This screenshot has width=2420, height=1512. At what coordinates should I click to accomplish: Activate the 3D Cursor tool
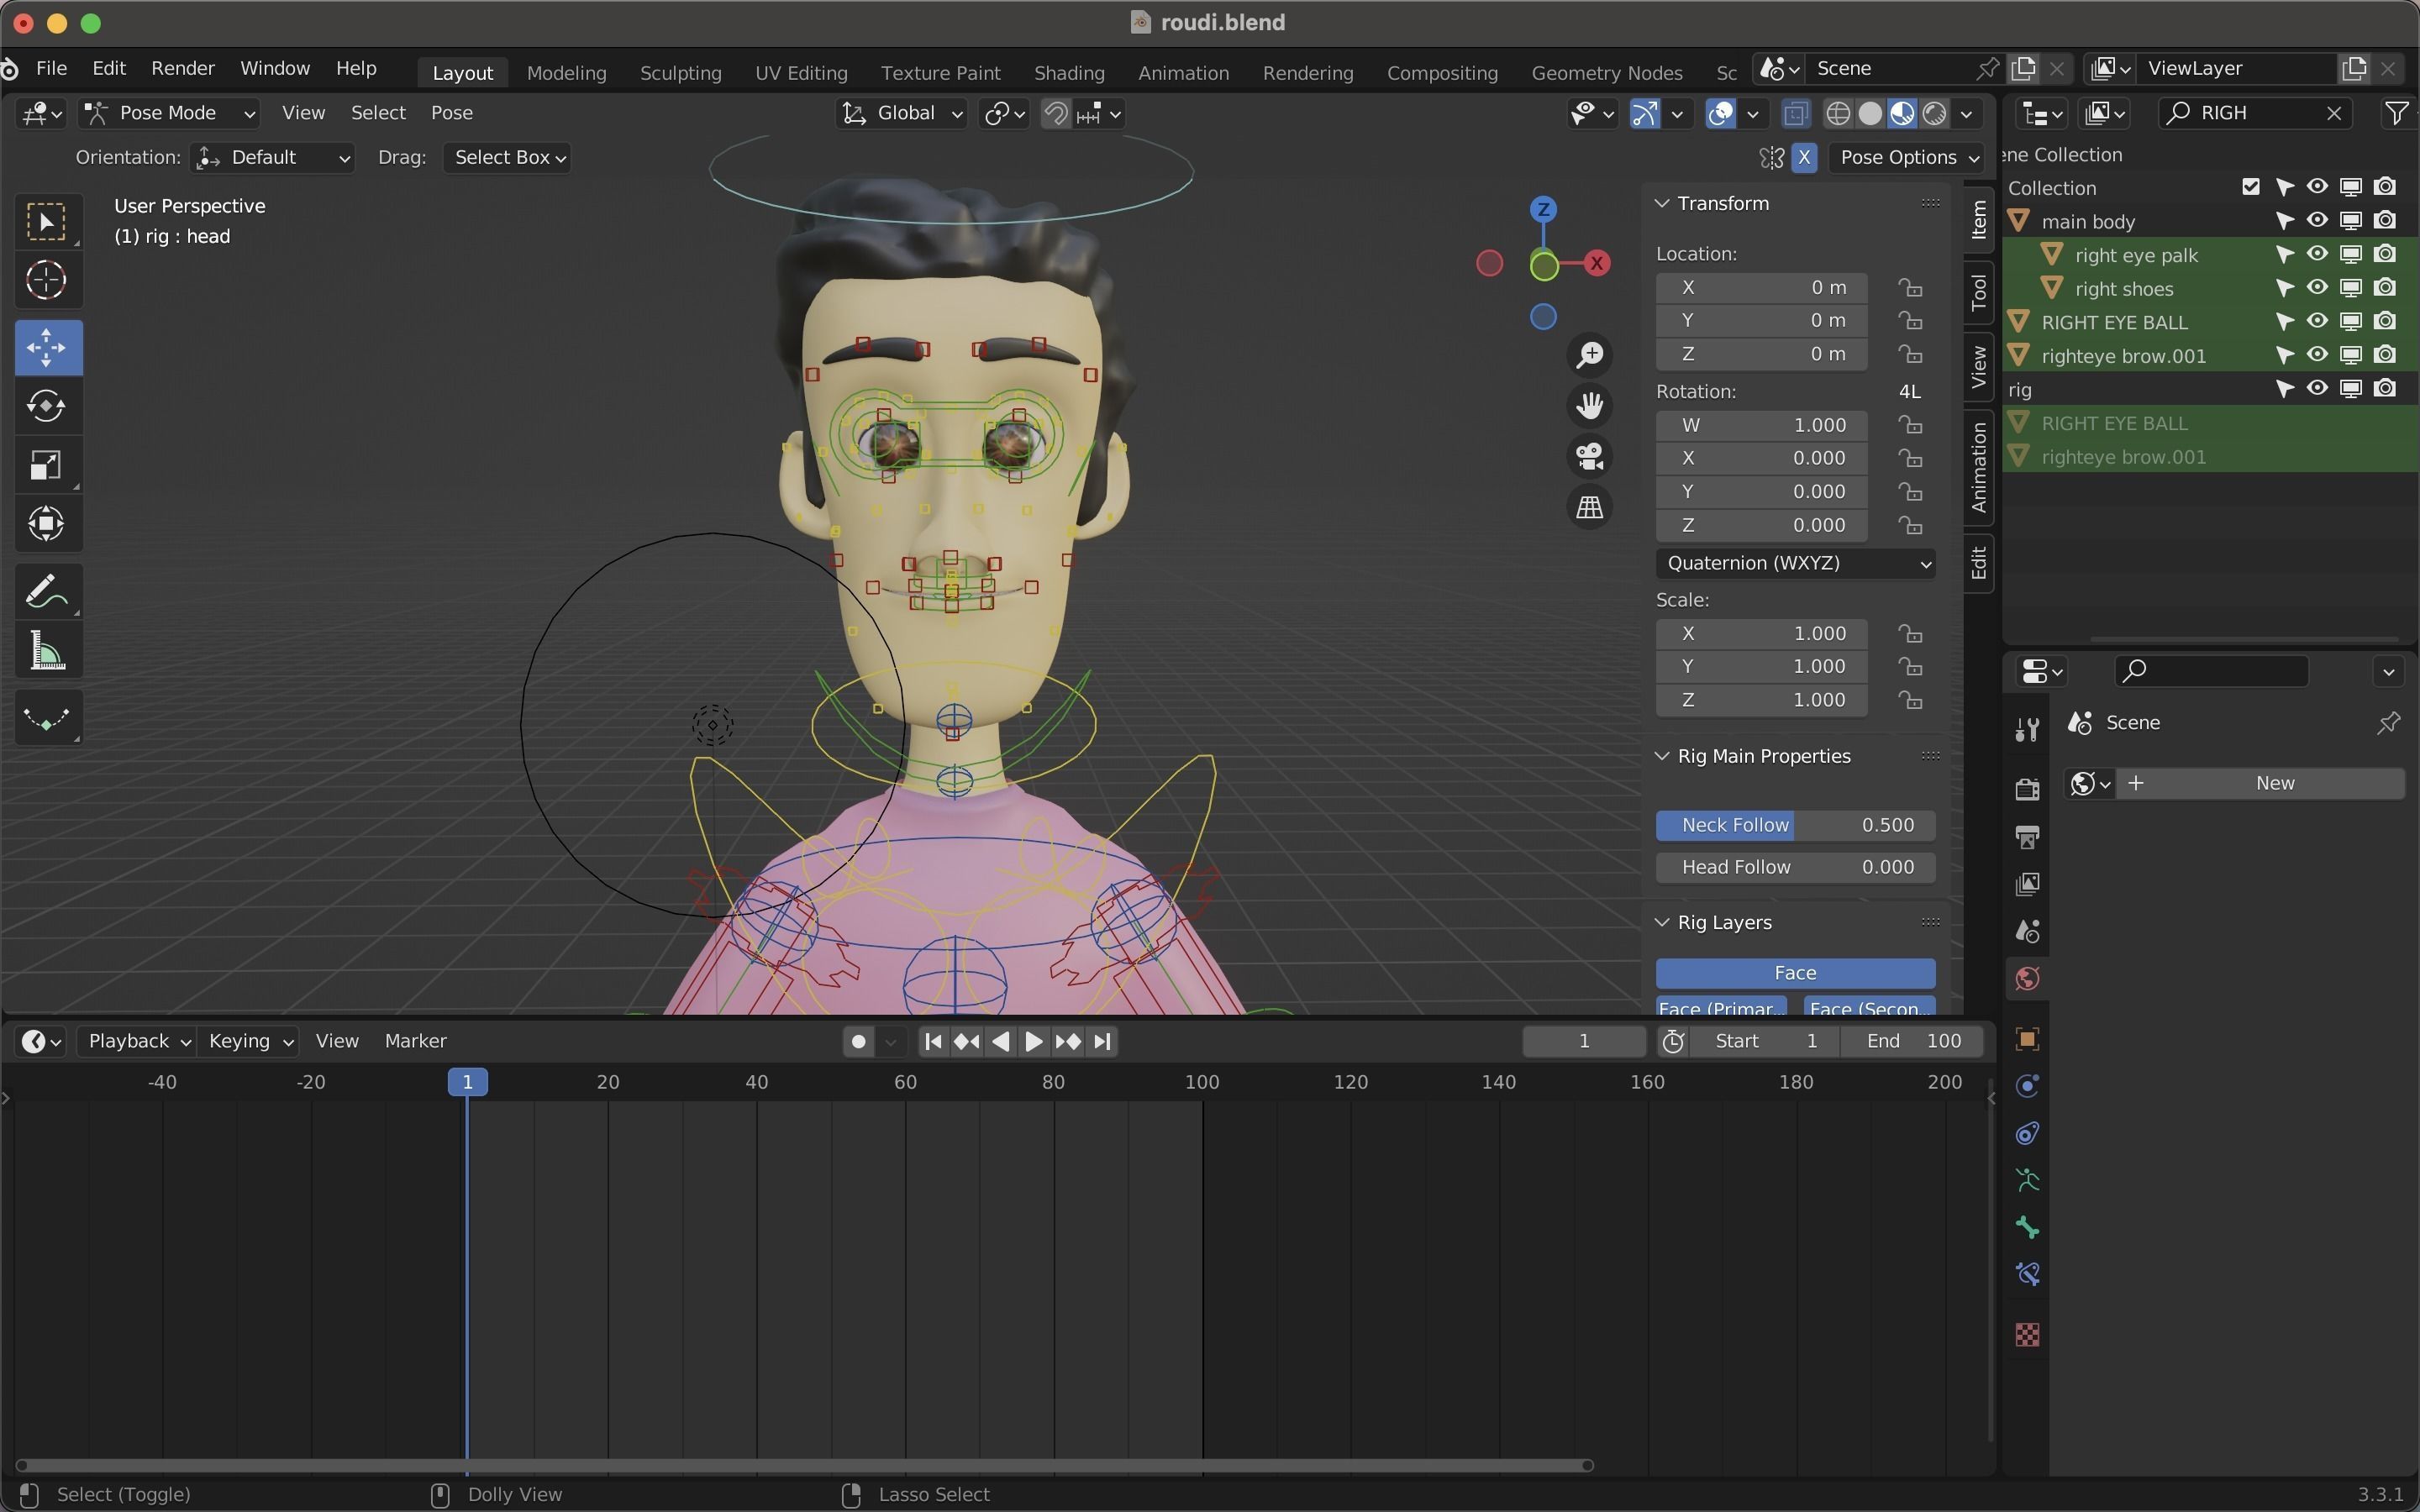click(x=47, y=281)
